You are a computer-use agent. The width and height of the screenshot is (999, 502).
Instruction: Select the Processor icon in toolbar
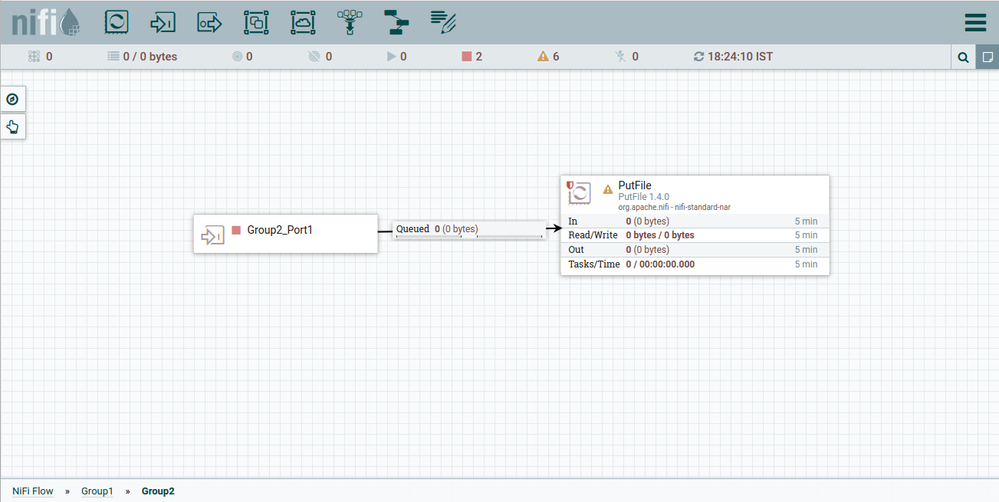click(x=117, y=21)
